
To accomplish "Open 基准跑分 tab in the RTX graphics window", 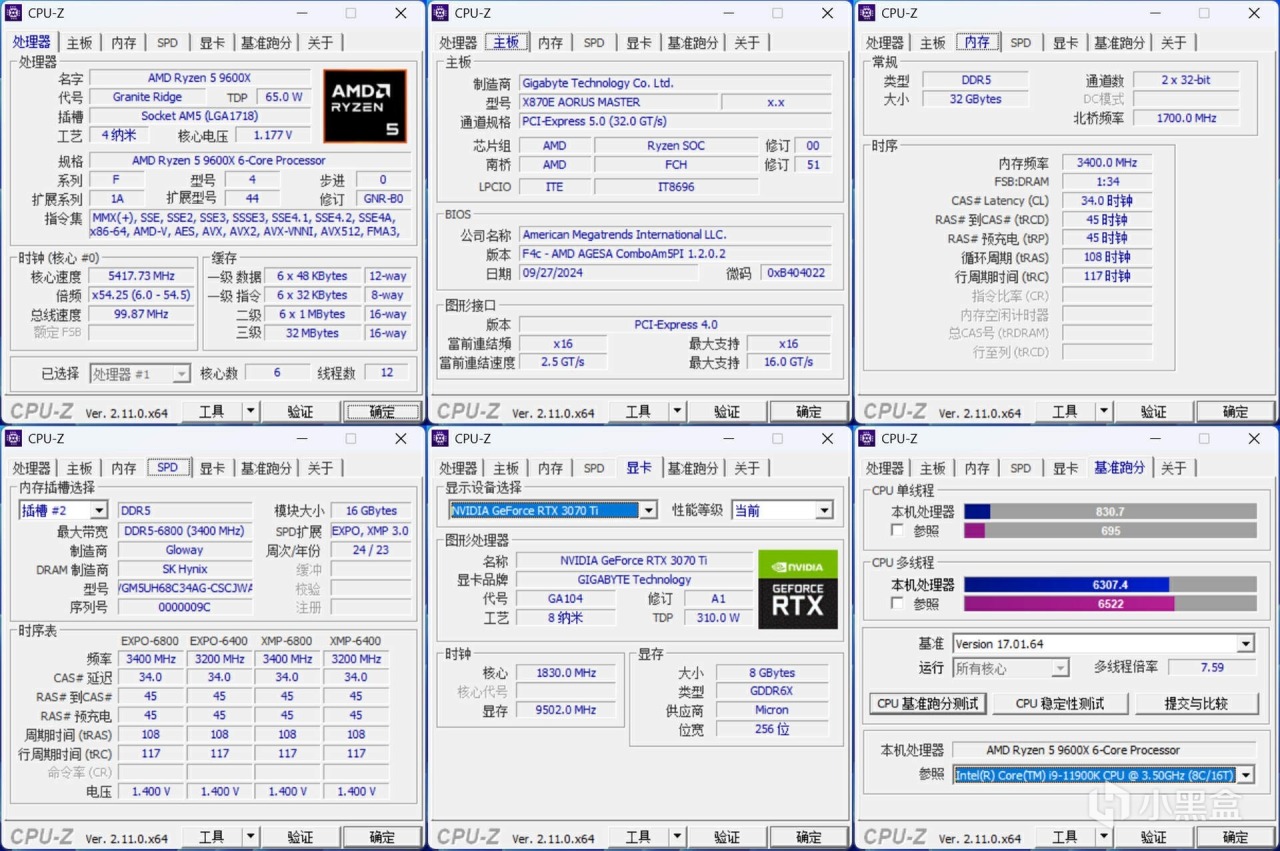I will click(x=693, y=468).
